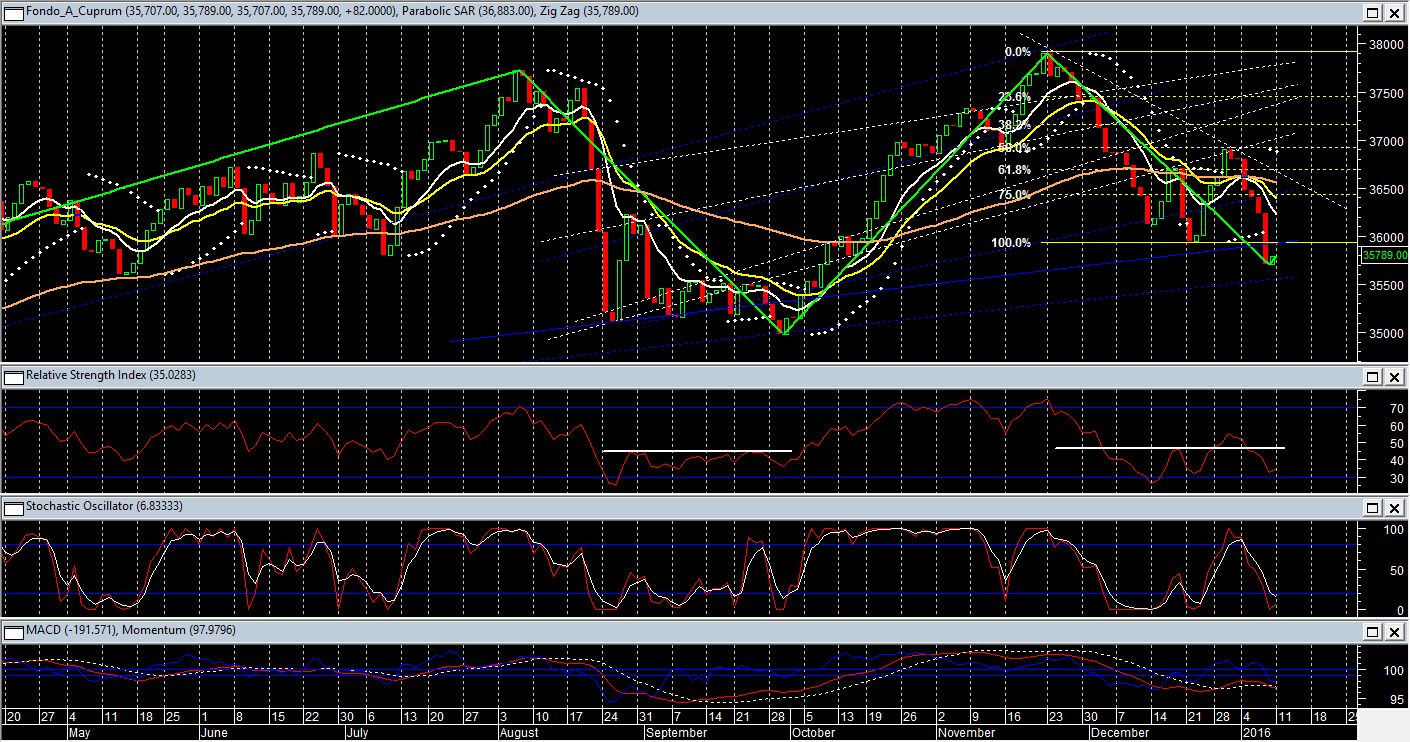This screenshot has height=742, width=1410.
Task: Click the July label on date axis
Action: click(358, 733)
